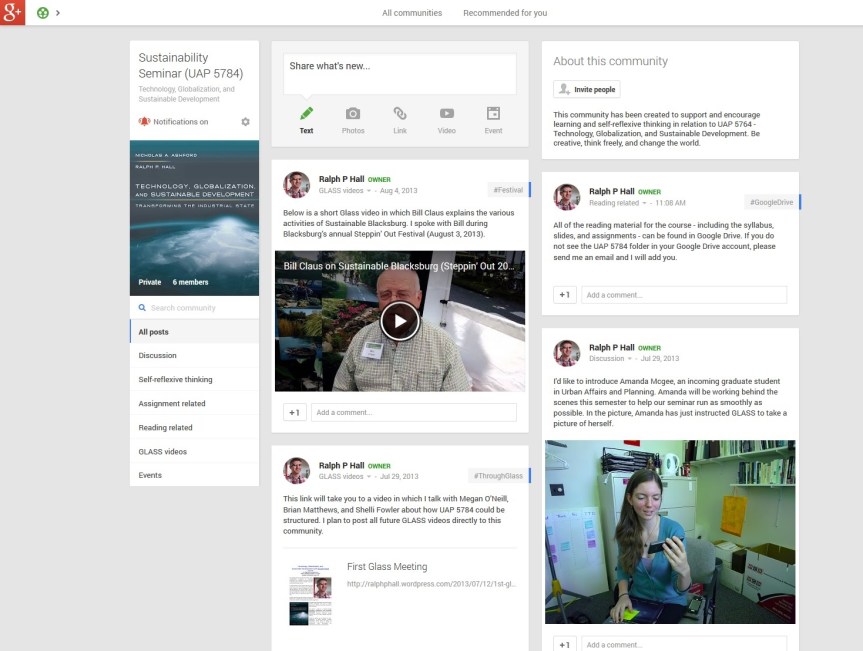Choose the Photos camera icon
This screenshot has width=863, height=651.
coord(353,114)
